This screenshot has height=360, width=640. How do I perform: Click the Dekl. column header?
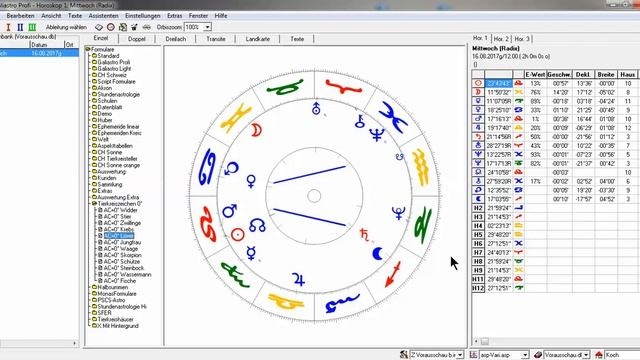click(583, 75)
